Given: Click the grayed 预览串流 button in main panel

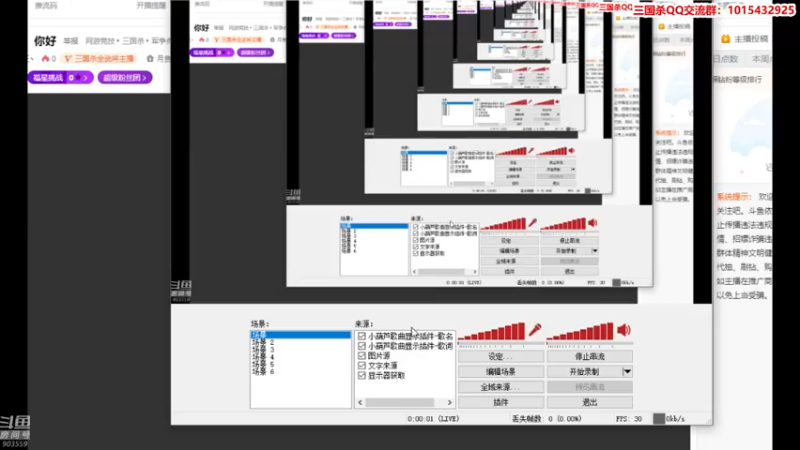Looking at the screenshot, I should 590,387.
